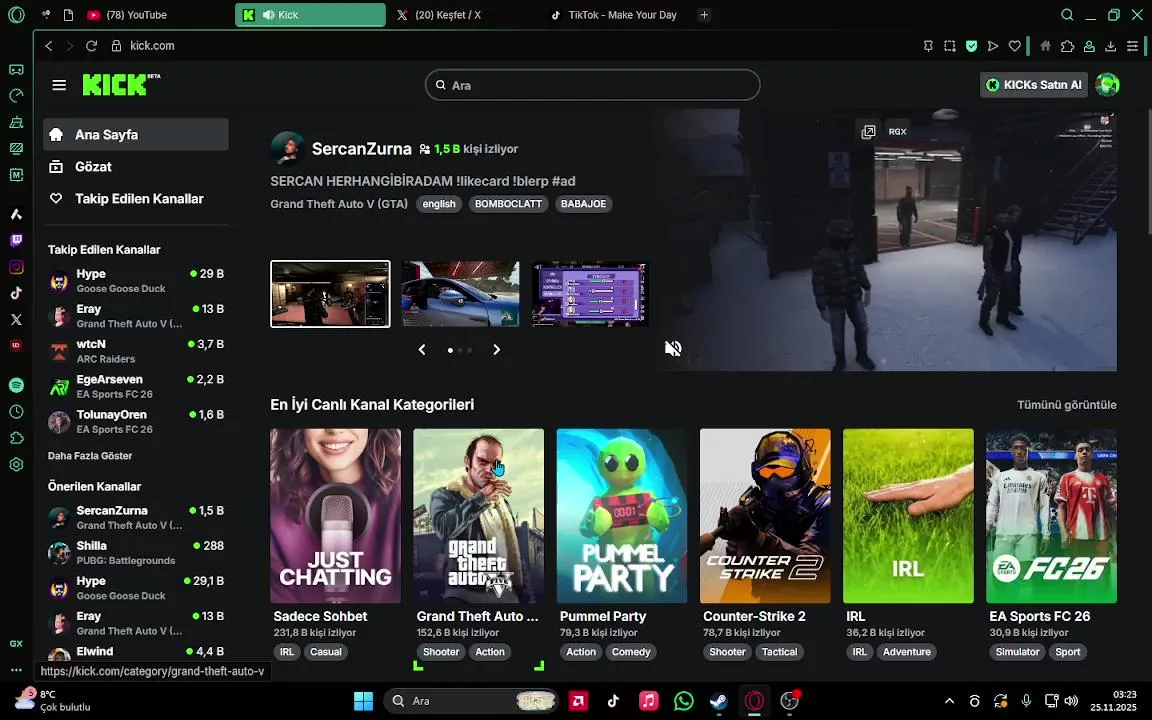Image resolution: width=1152 pixels, height=720 pixels.
Task: Open user profile avatar on Kick
Action: tap(1107, 84)
